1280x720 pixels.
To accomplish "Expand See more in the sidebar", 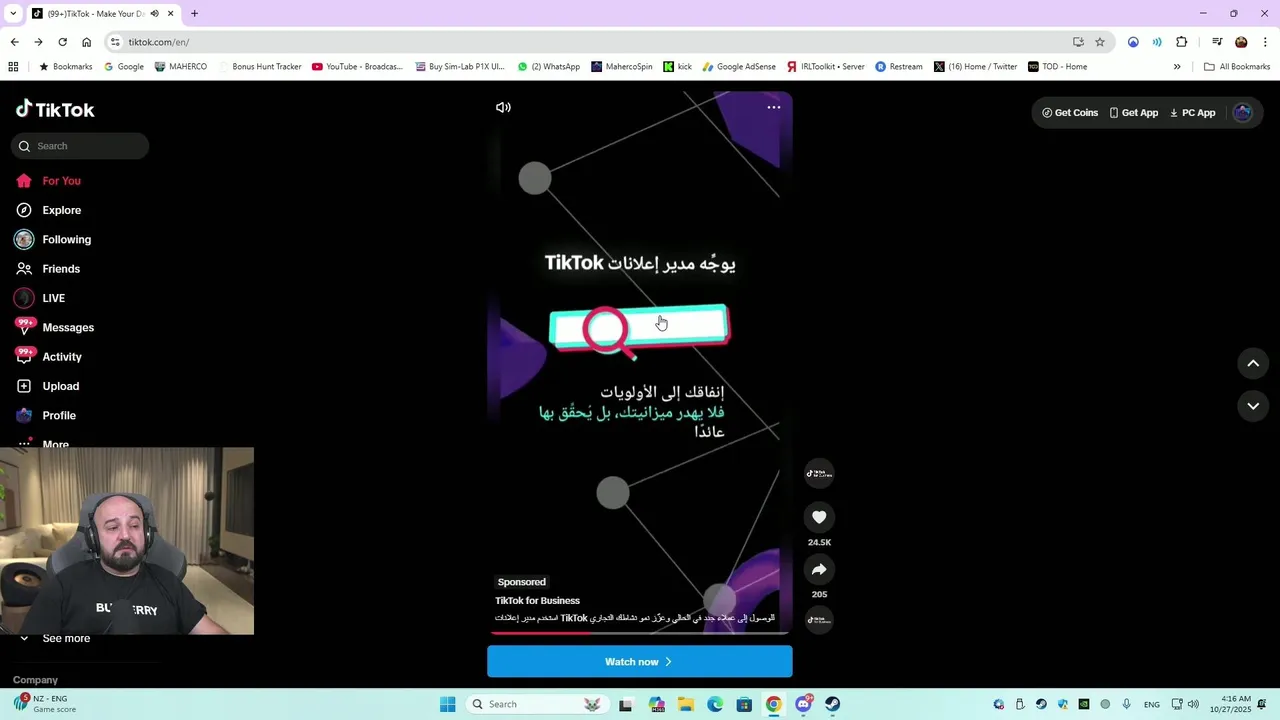I will click(66, 638).
